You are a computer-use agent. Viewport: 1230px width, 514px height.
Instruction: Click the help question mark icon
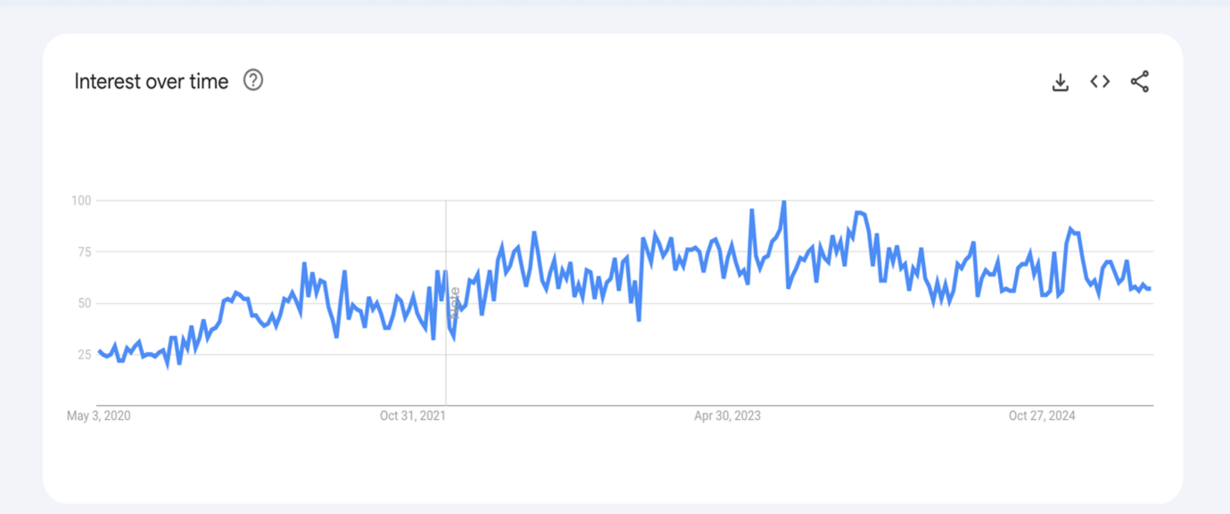[254, 81]
